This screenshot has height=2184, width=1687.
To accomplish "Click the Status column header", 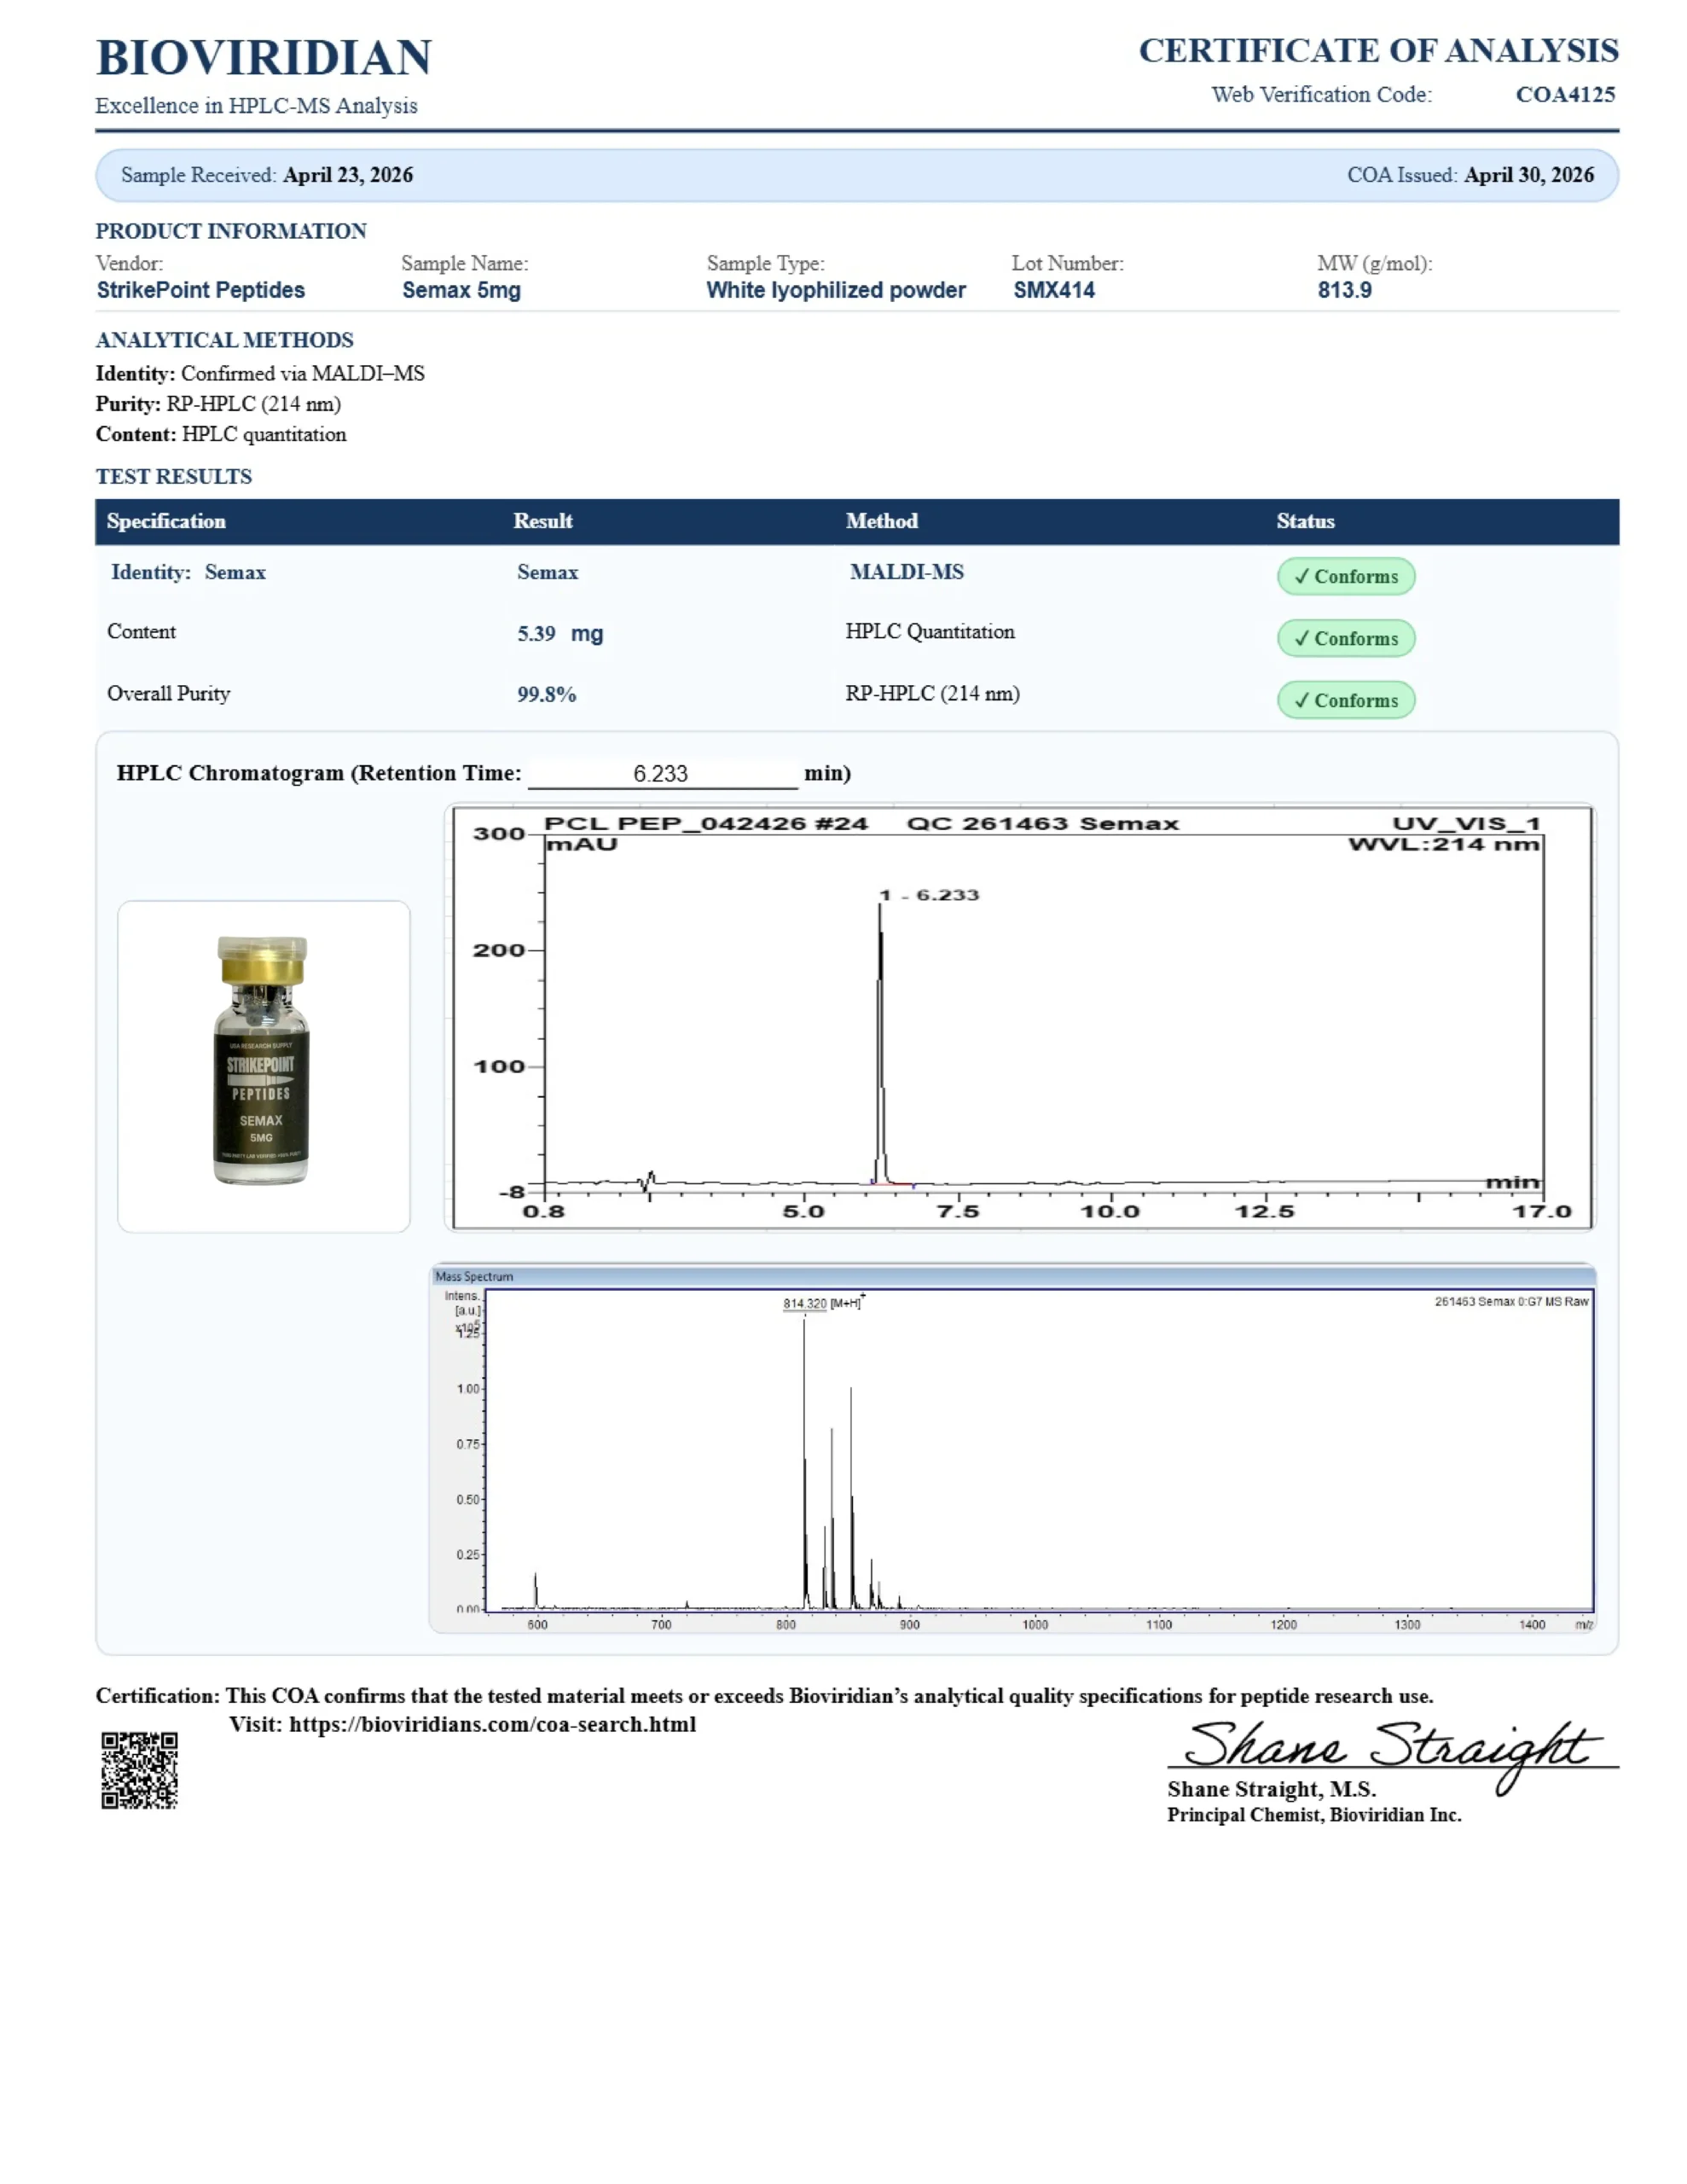I will [x=1305, y=521].
